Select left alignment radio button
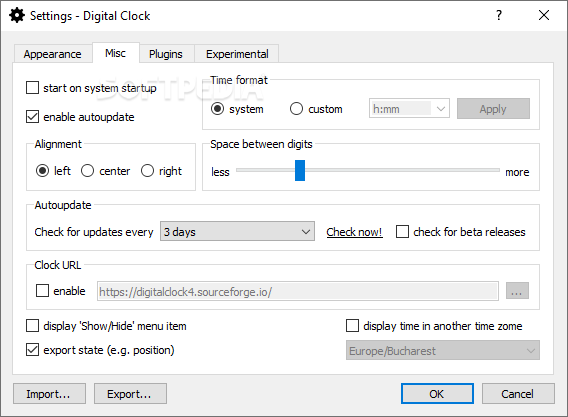Viewport: 568px width, 417px height. click(42, 171)
